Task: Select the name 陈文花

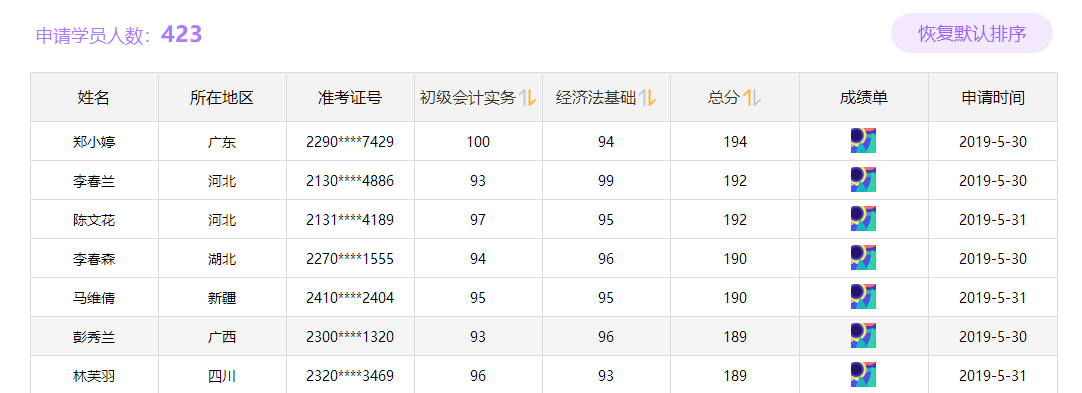Action: click(94, 221)
